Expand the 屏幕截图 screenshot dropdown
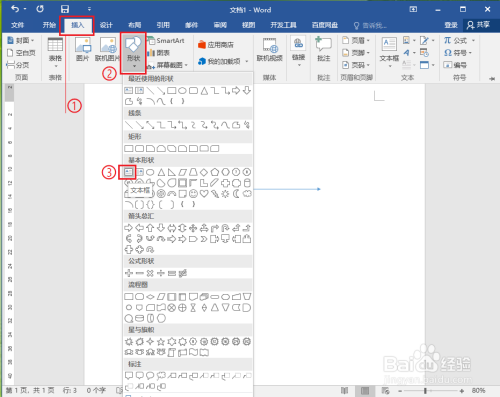This screenshot has height=397, width=500. click(186, 65)
